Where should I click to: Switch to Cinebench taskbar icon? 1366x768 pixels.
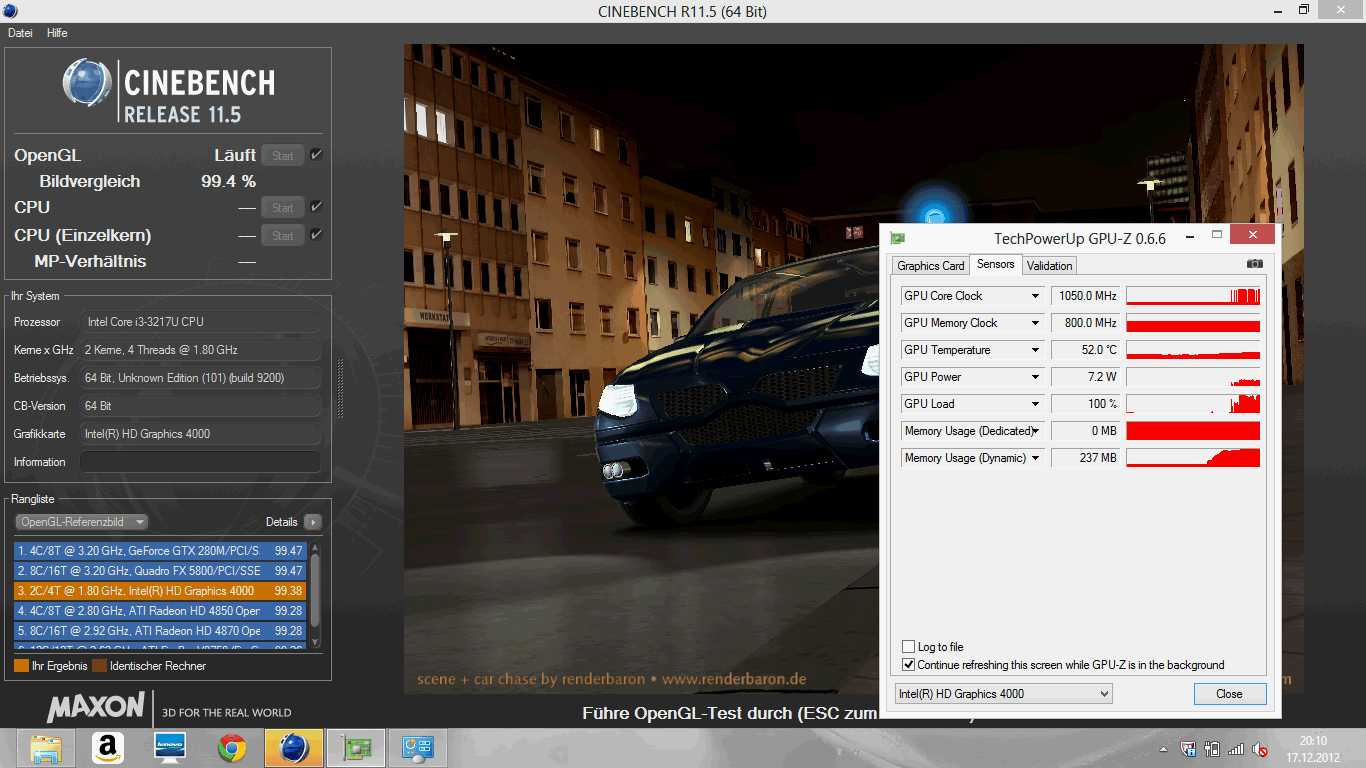(x=294, y=747)
